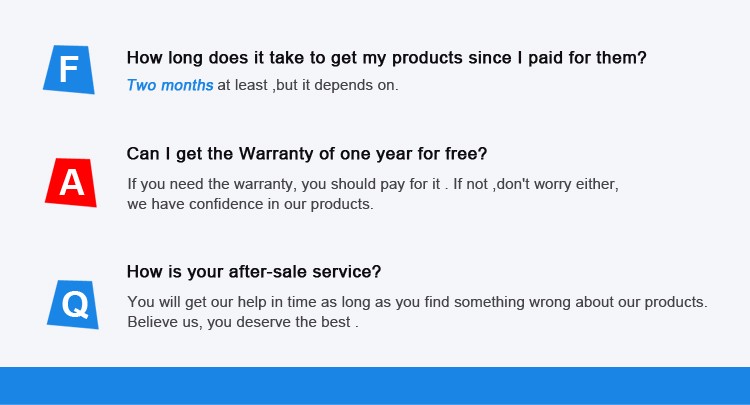Open the after-sale service question heading
Viewport: 750px width, 405px height.
pyautogui.click(x=254, y=271)
